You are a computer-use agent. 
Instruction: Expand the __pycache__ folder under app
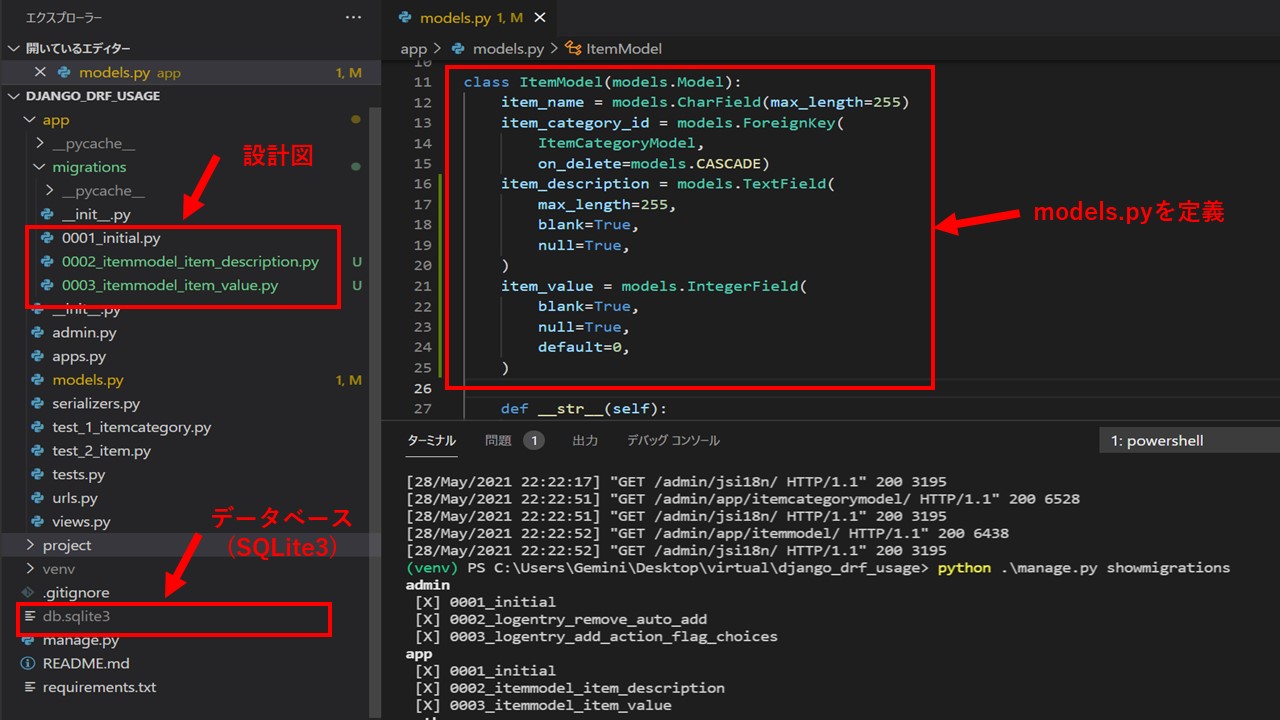coord(39,144)
